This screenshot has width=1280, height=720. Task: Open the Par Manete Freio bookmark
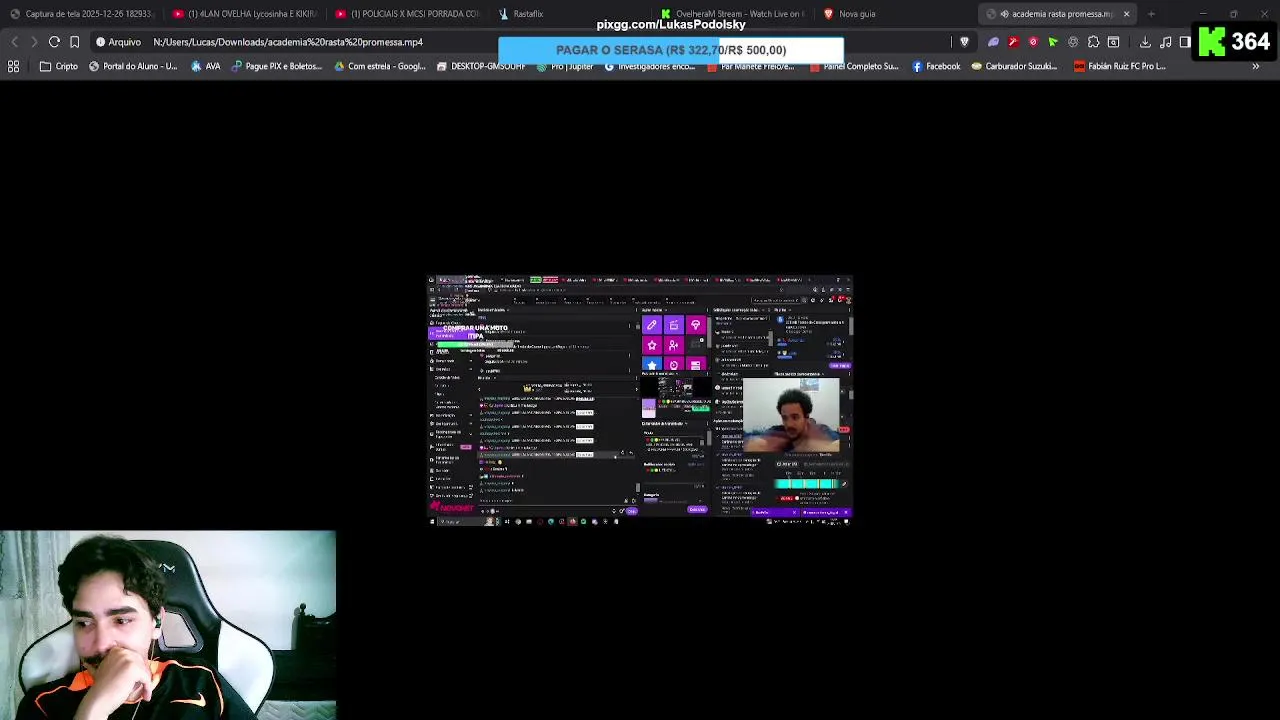(751, 66)
